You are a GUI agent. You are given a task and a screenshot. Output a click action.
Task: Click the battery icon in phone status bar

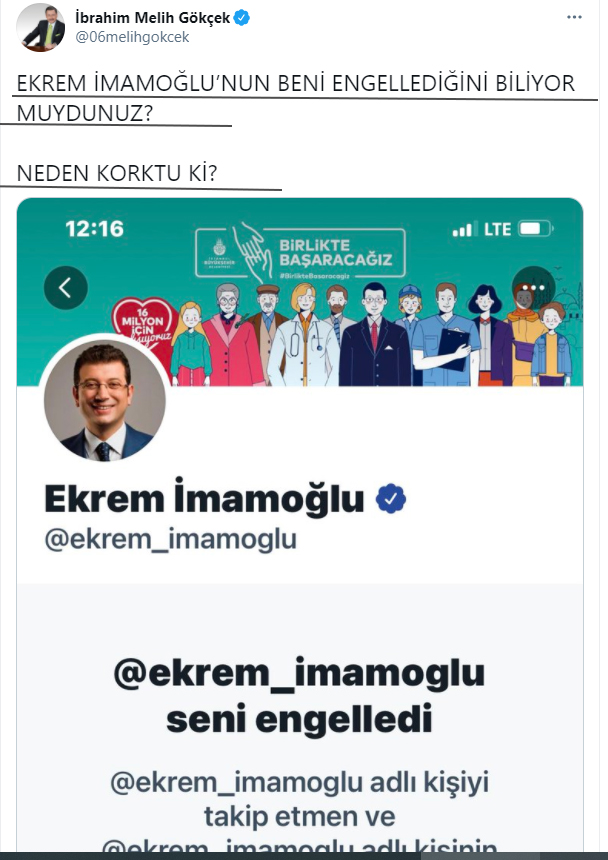click(536, 229)
